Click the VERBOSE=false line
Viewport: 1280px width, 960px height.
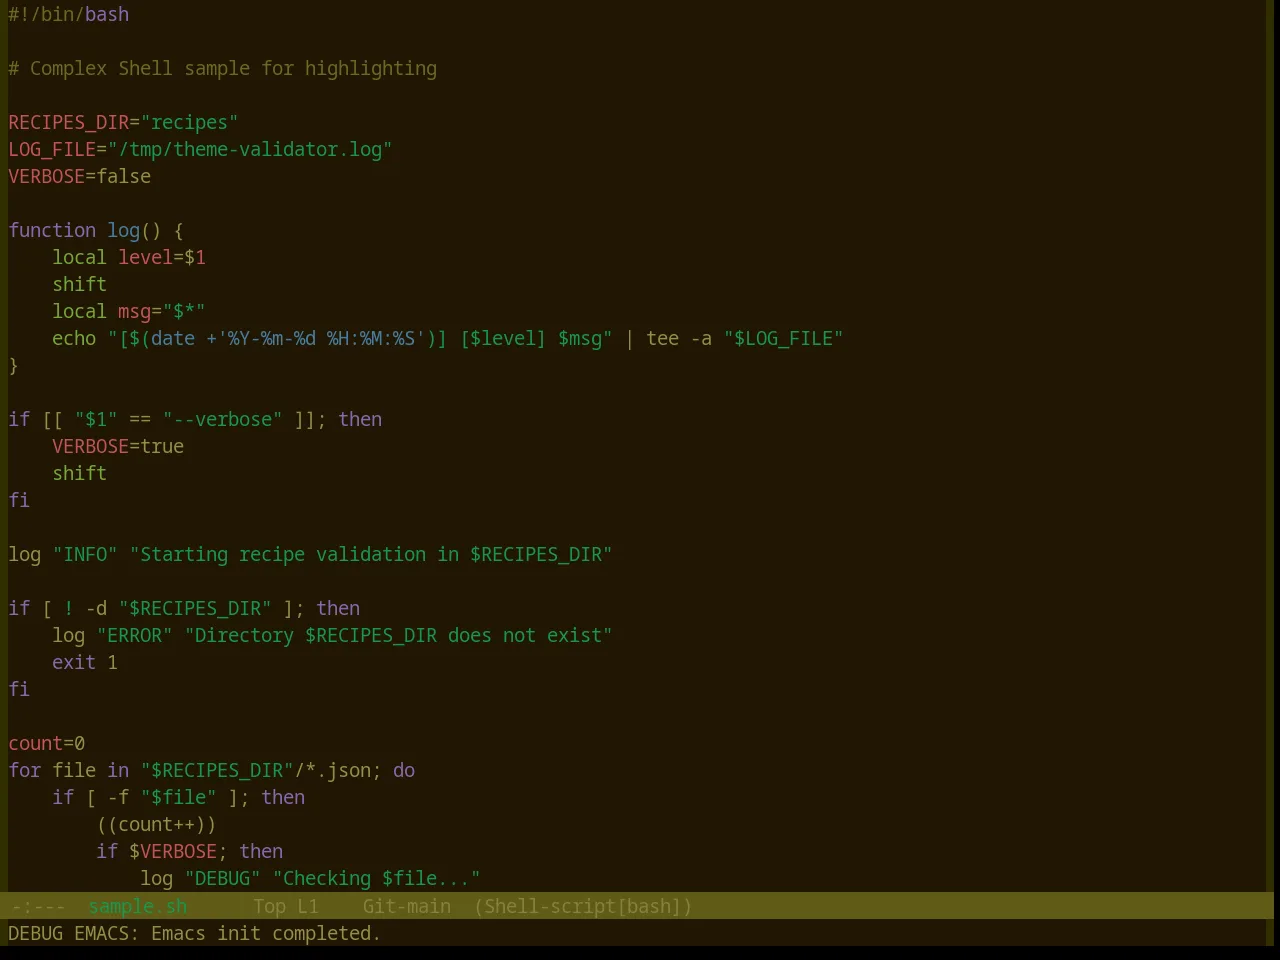click(80, 176)
